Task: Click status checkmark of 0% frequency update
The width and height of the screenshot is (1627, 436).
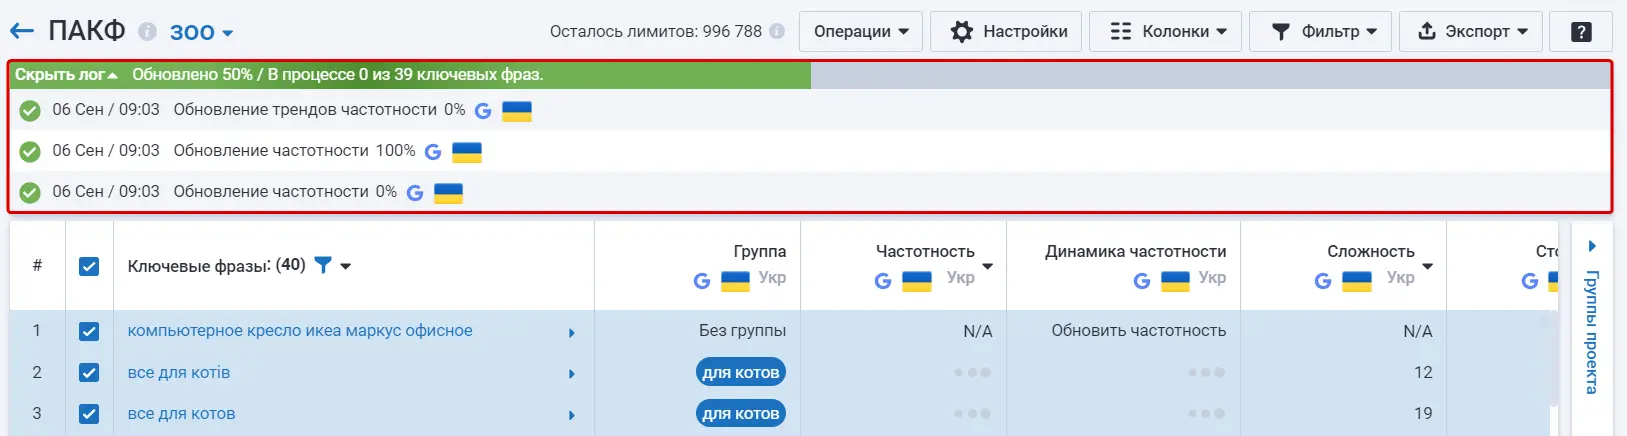Action: tap(31, 193)
